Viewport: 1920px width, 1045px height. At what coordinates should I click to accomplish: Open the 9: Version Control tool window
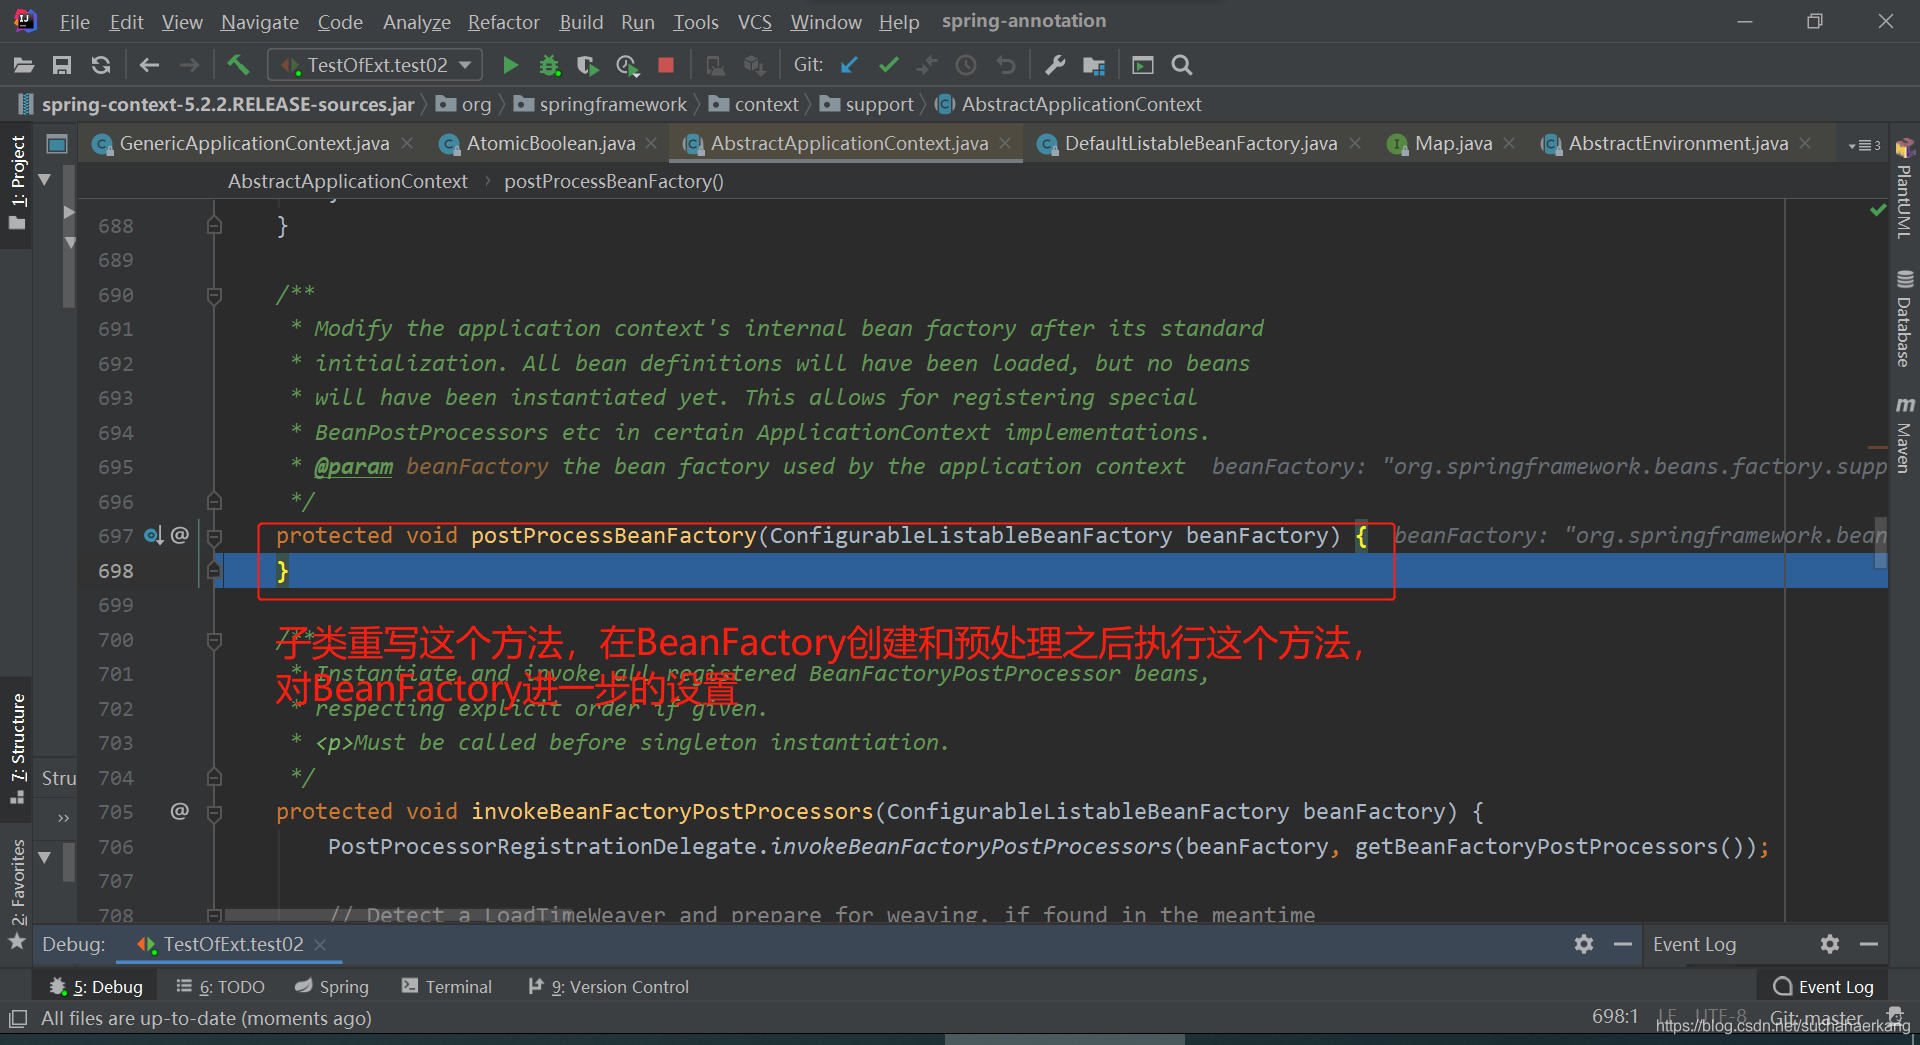point(608,987)
